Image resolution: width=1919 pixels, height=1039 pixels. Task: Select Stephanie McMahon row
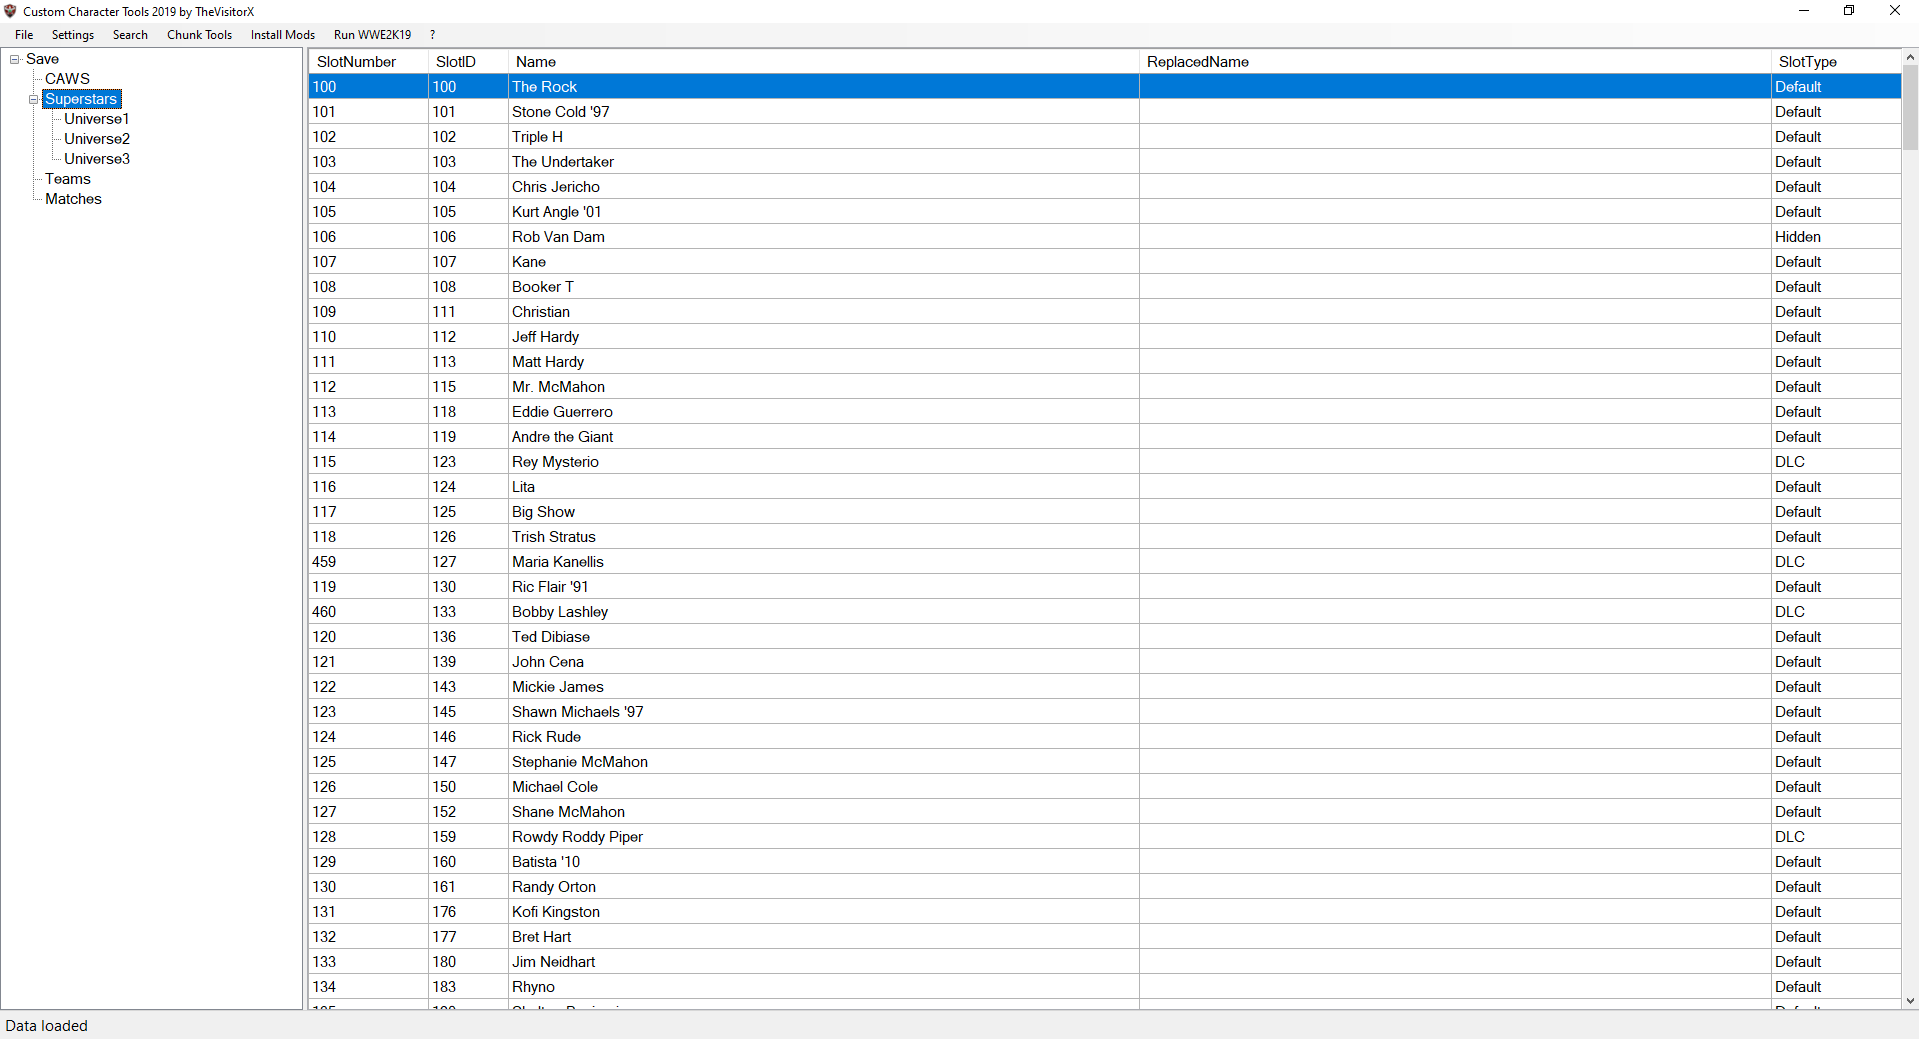click(1104, 762)
